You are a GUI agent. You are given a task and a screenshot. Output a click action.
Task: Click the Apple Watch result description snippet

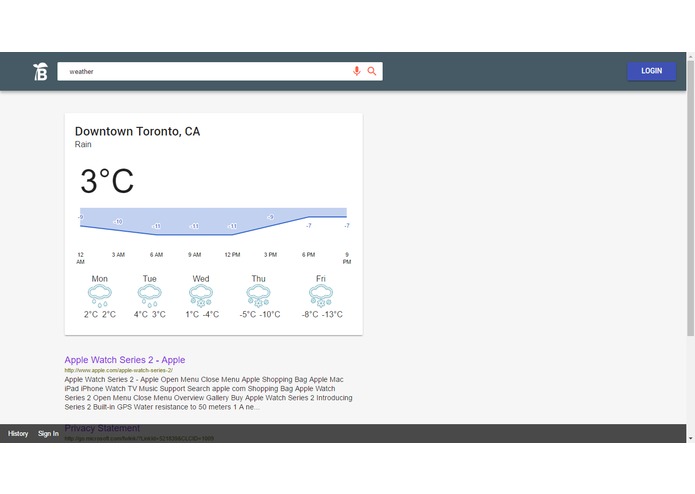pos(208,393)
